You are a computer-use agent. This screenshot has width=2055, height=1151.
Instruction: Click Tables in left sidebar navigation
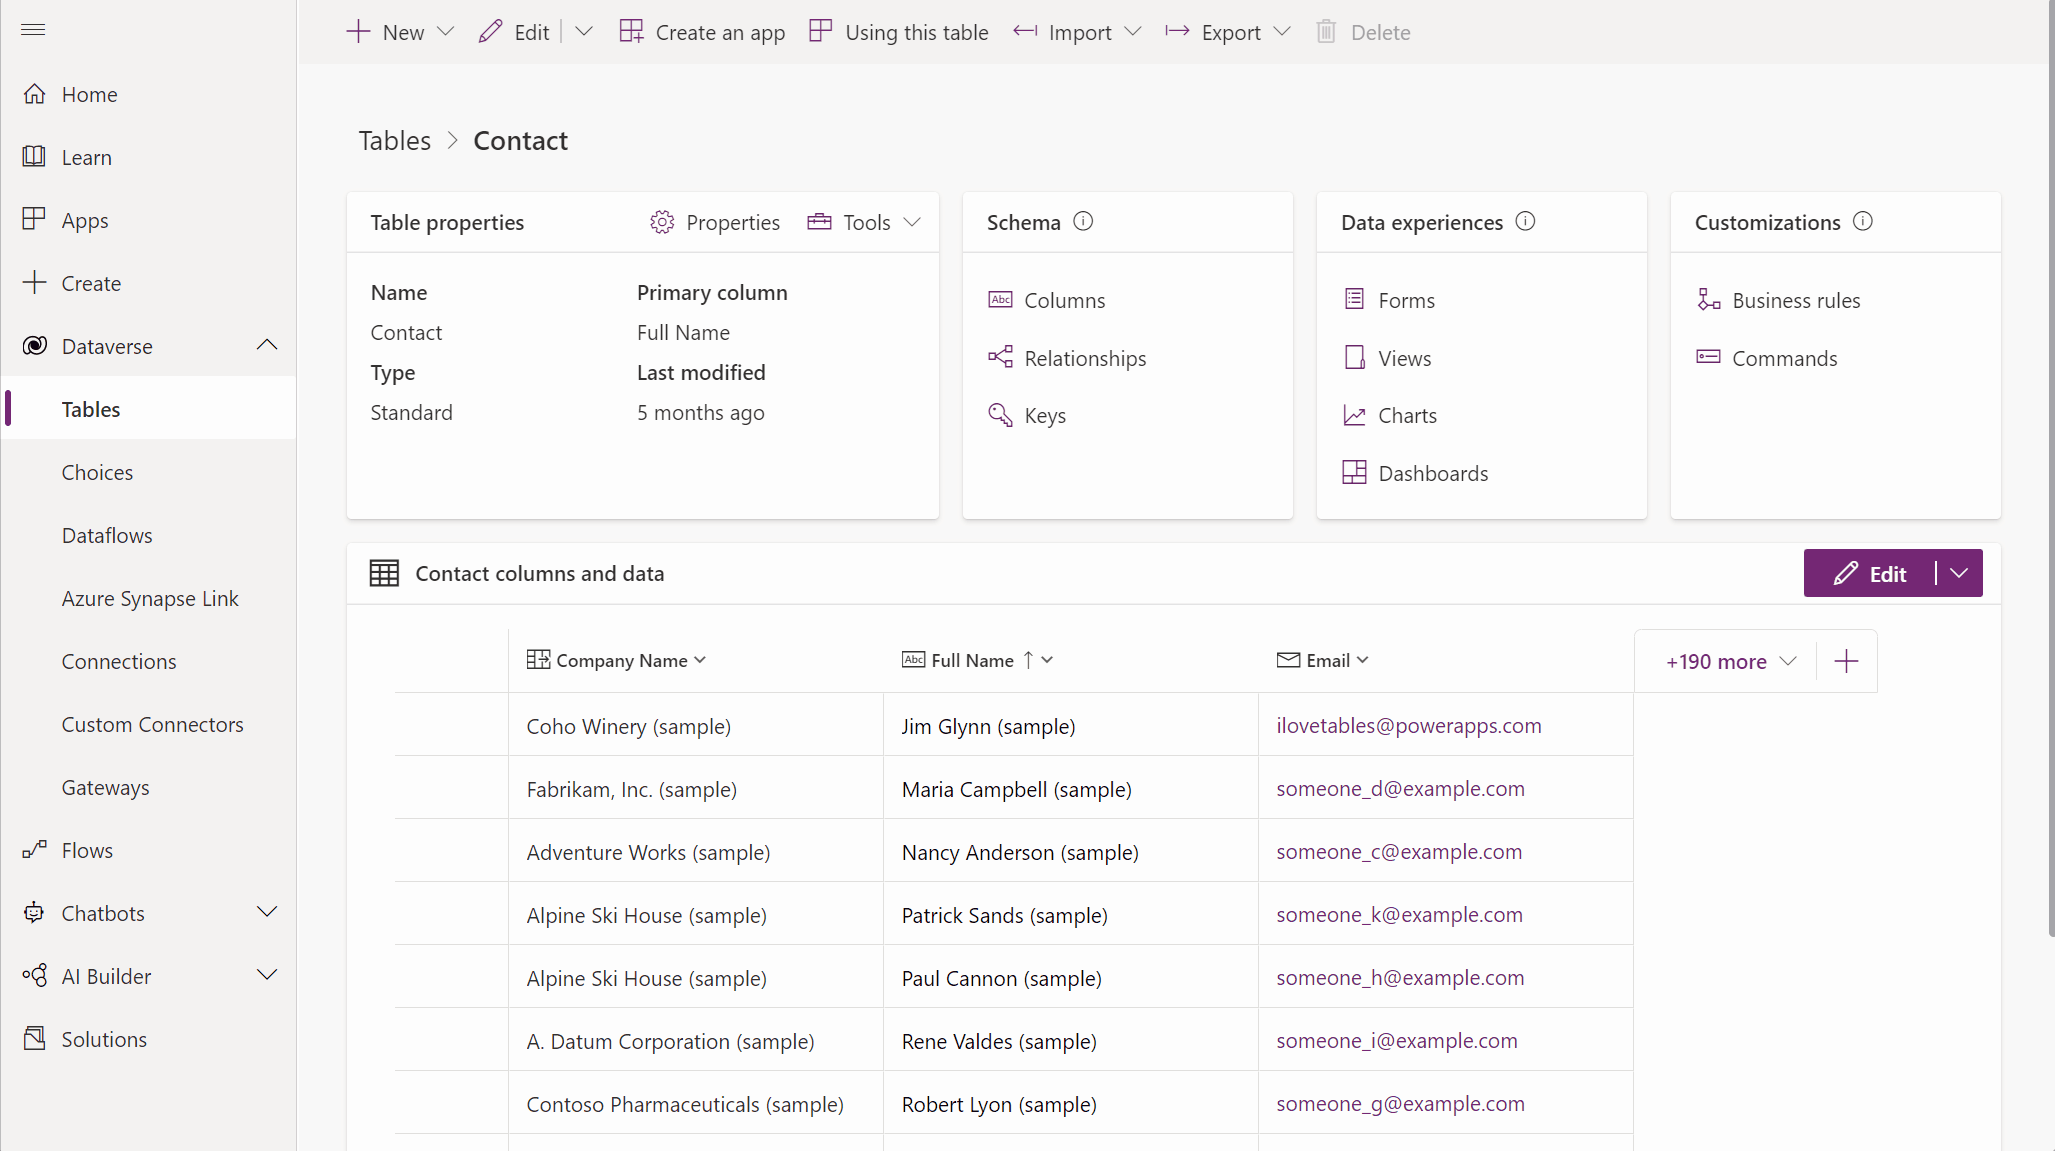click(x=90, y=408)
